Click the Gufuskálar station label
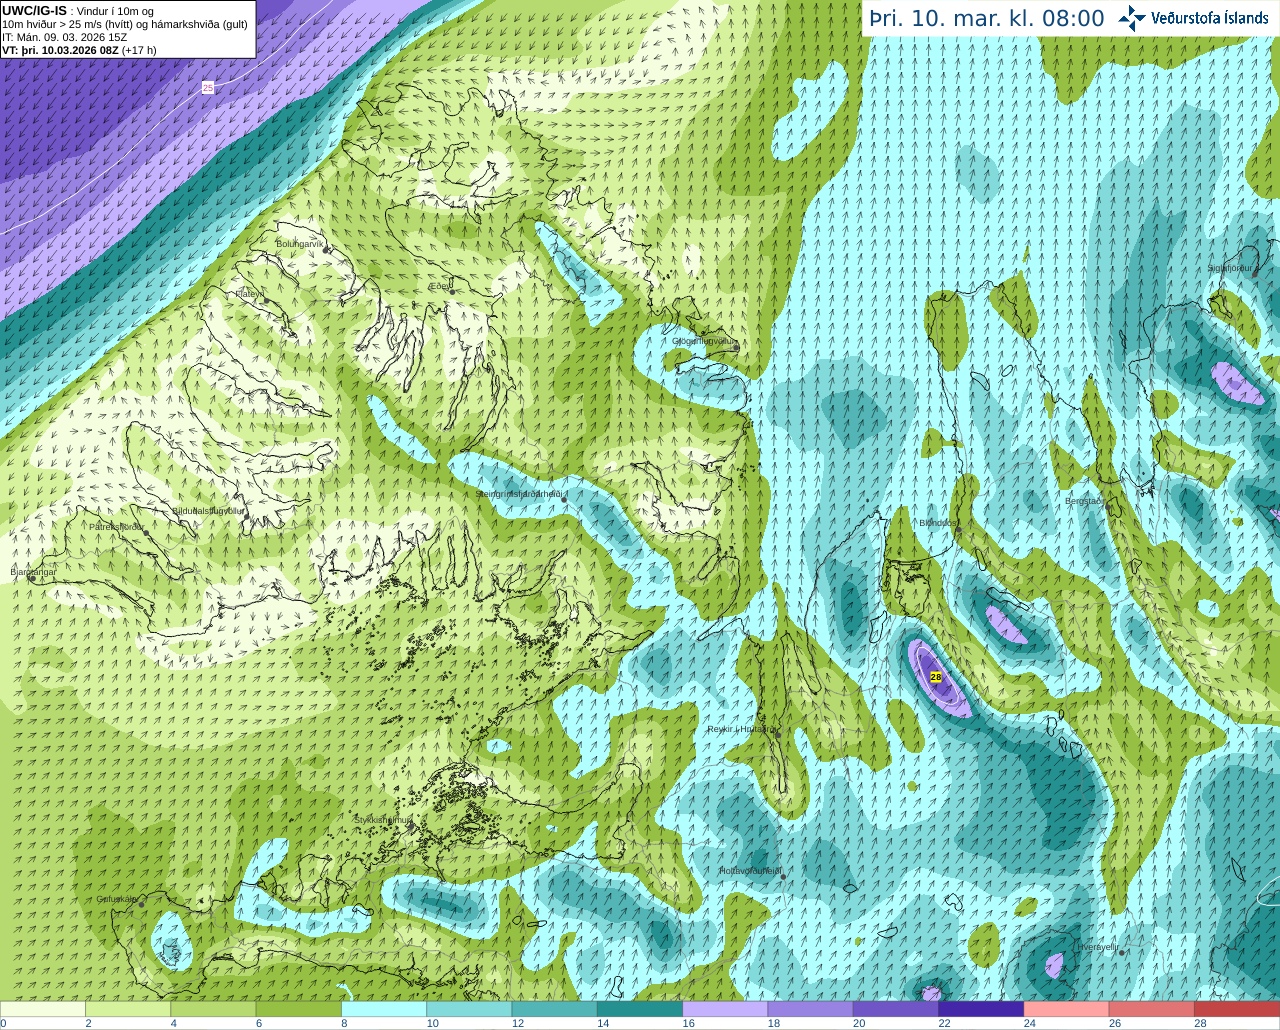The width and height of the screenshot is (1280, 1030). pyautogui.click(x=116, y=899)
